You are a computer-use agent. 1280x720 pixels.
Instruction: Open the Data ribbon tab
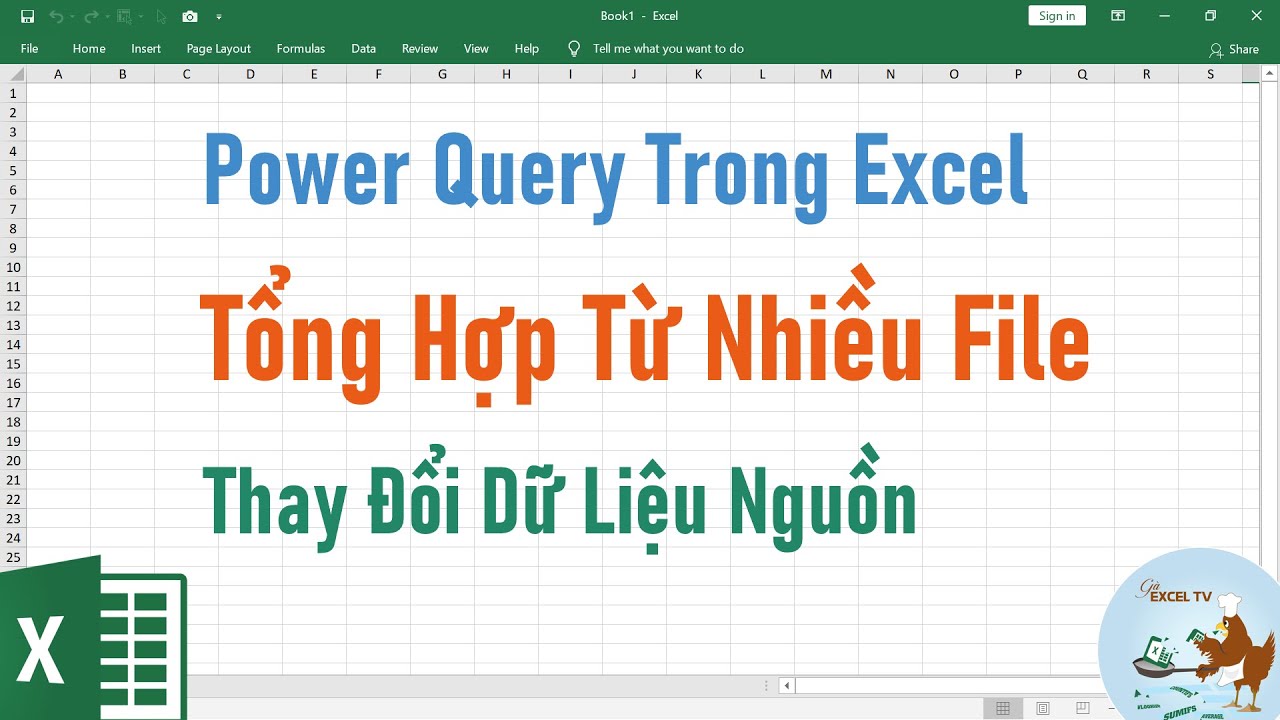coord(364,48)
